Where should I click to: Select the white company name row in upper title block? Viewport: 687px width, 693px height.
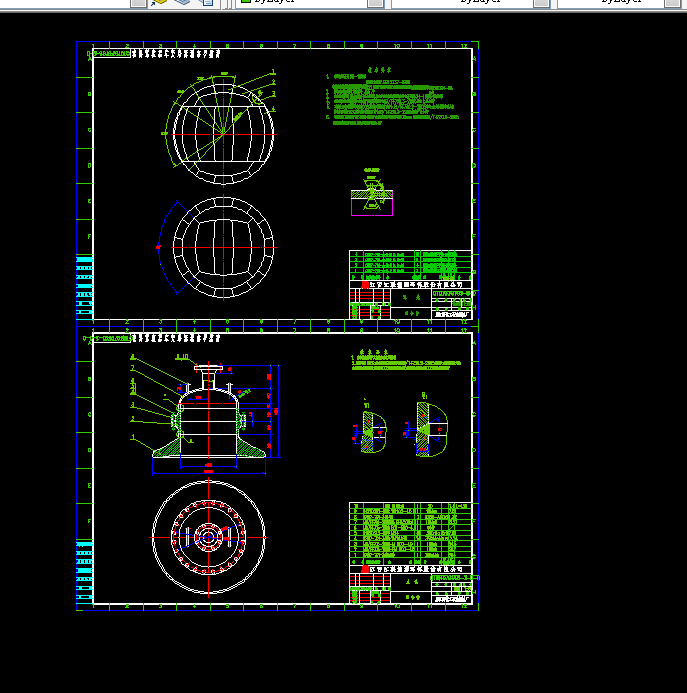(x=410, y=285)
